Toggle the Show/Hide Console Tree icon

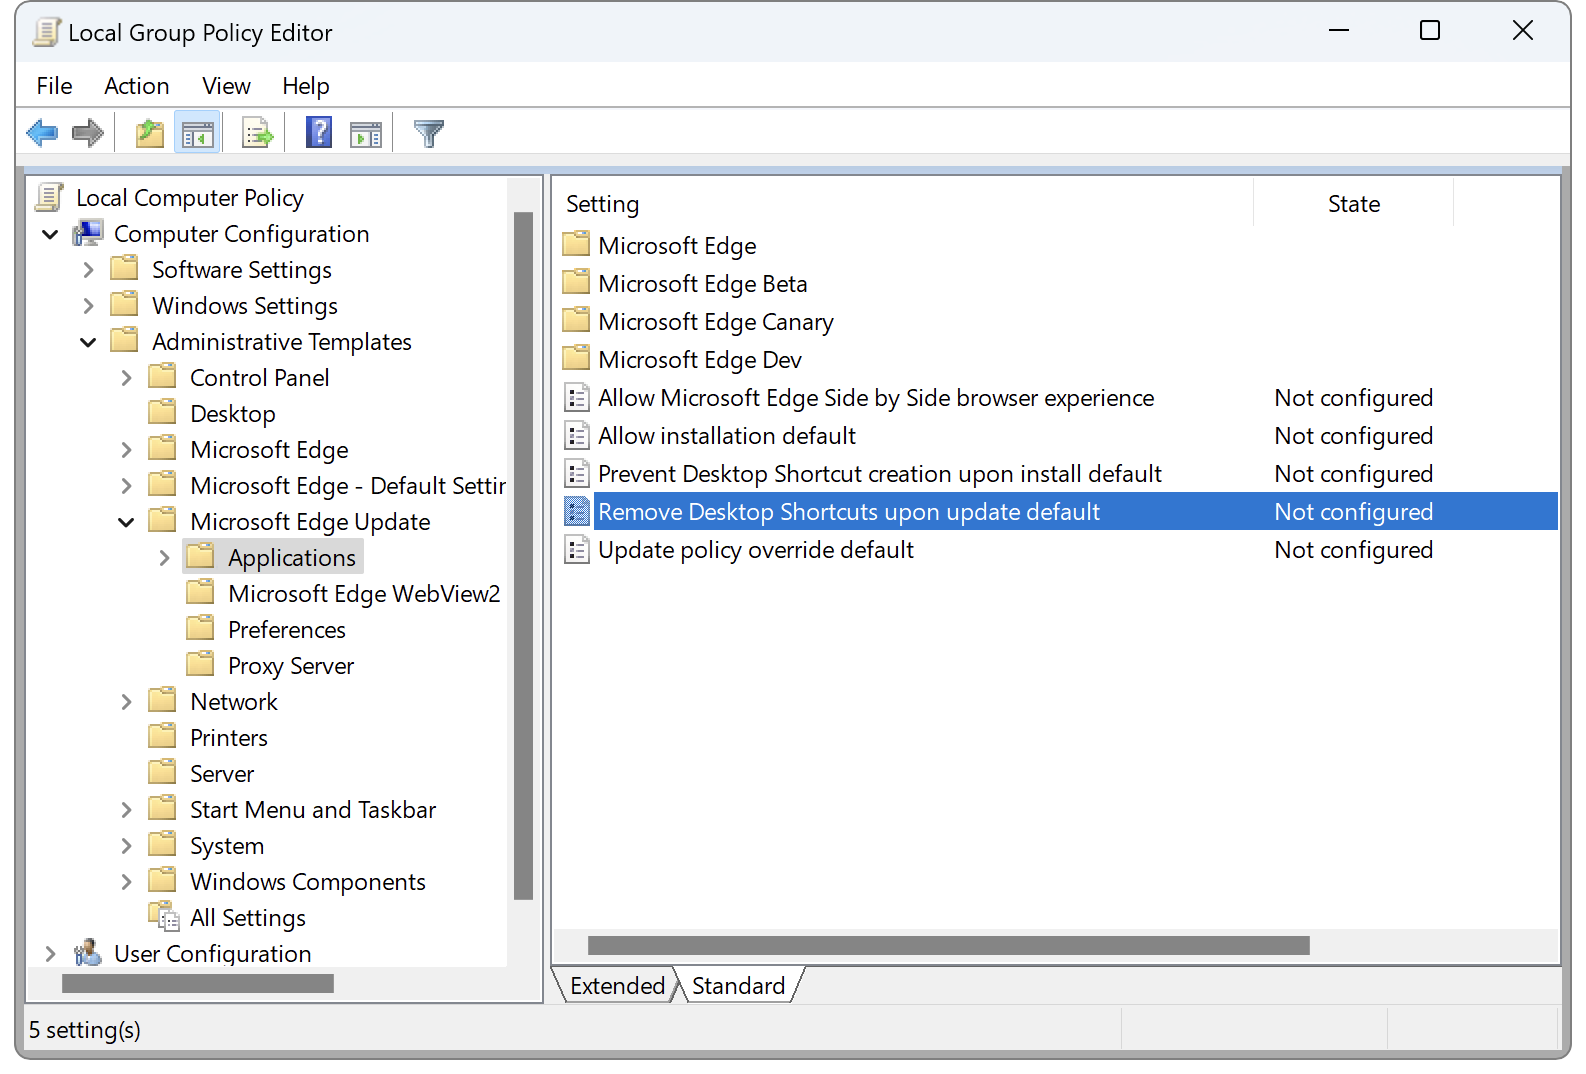(197, 133)
